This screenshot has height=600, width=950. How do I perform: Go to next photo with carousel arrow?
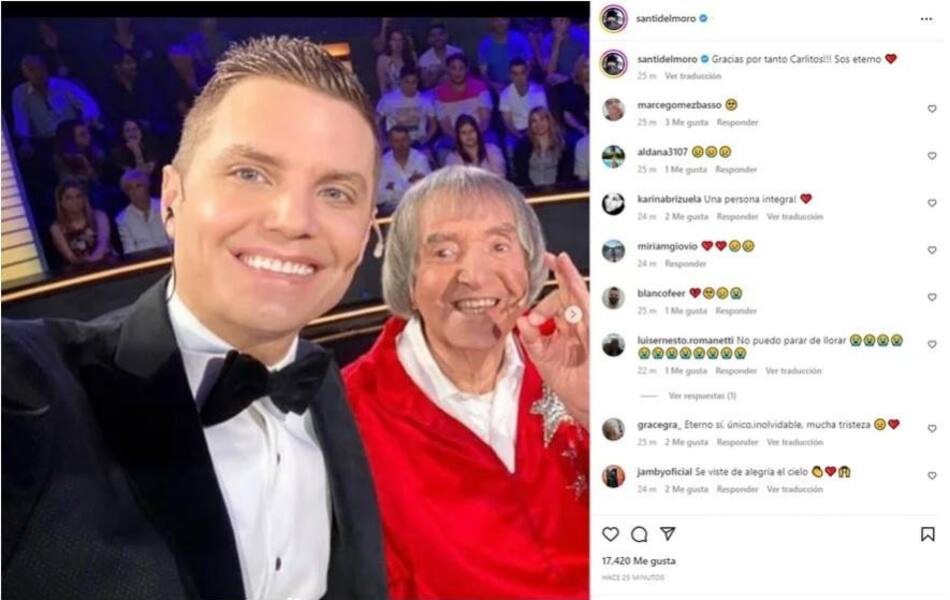pyautogui.click(x=573, y=314)
